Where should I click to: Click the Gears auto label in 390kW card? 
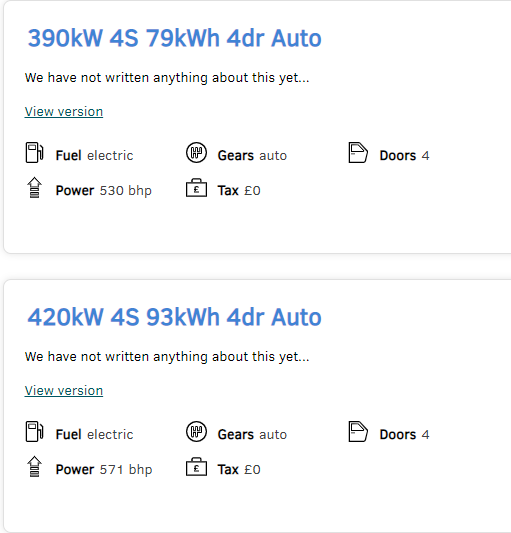[252, 156]
